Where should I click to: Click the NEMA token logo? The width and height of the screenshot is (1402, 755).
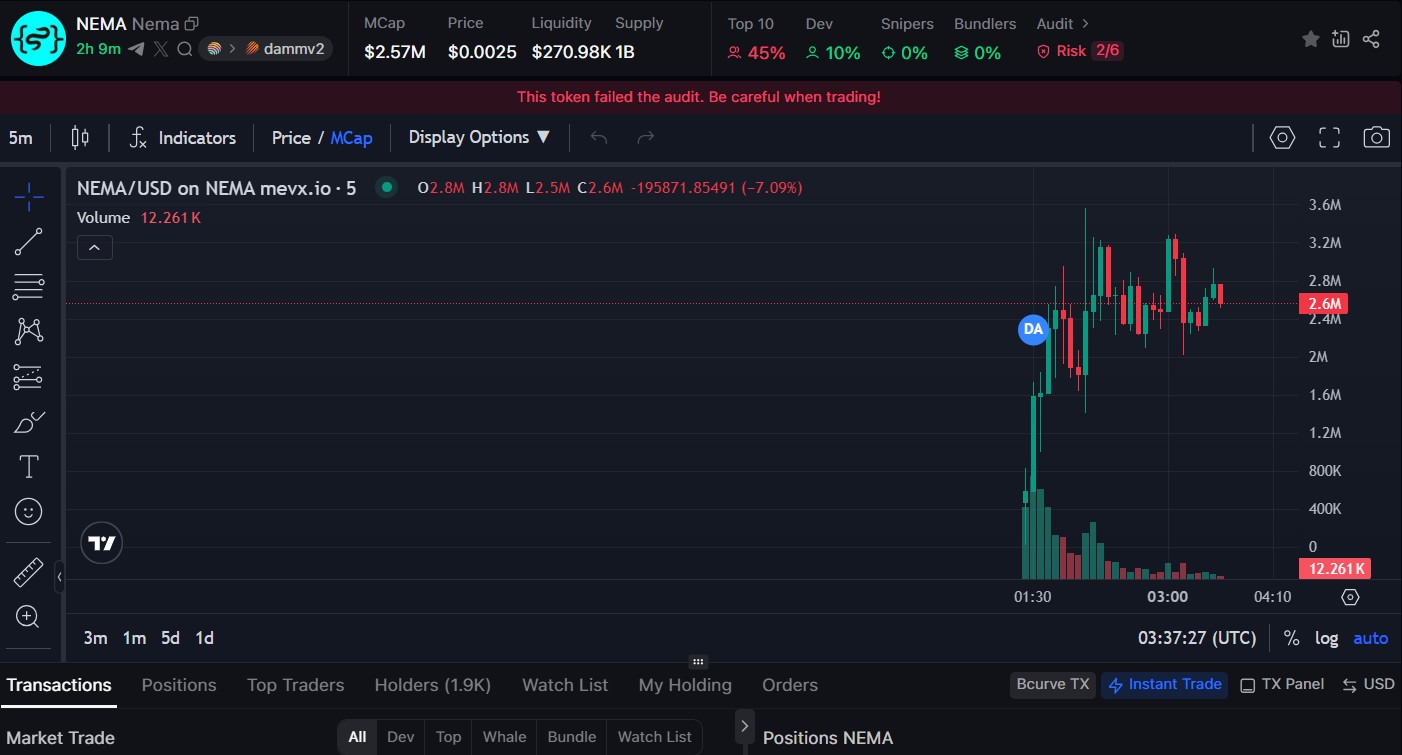pyautogui.click(x=38, y=37)
